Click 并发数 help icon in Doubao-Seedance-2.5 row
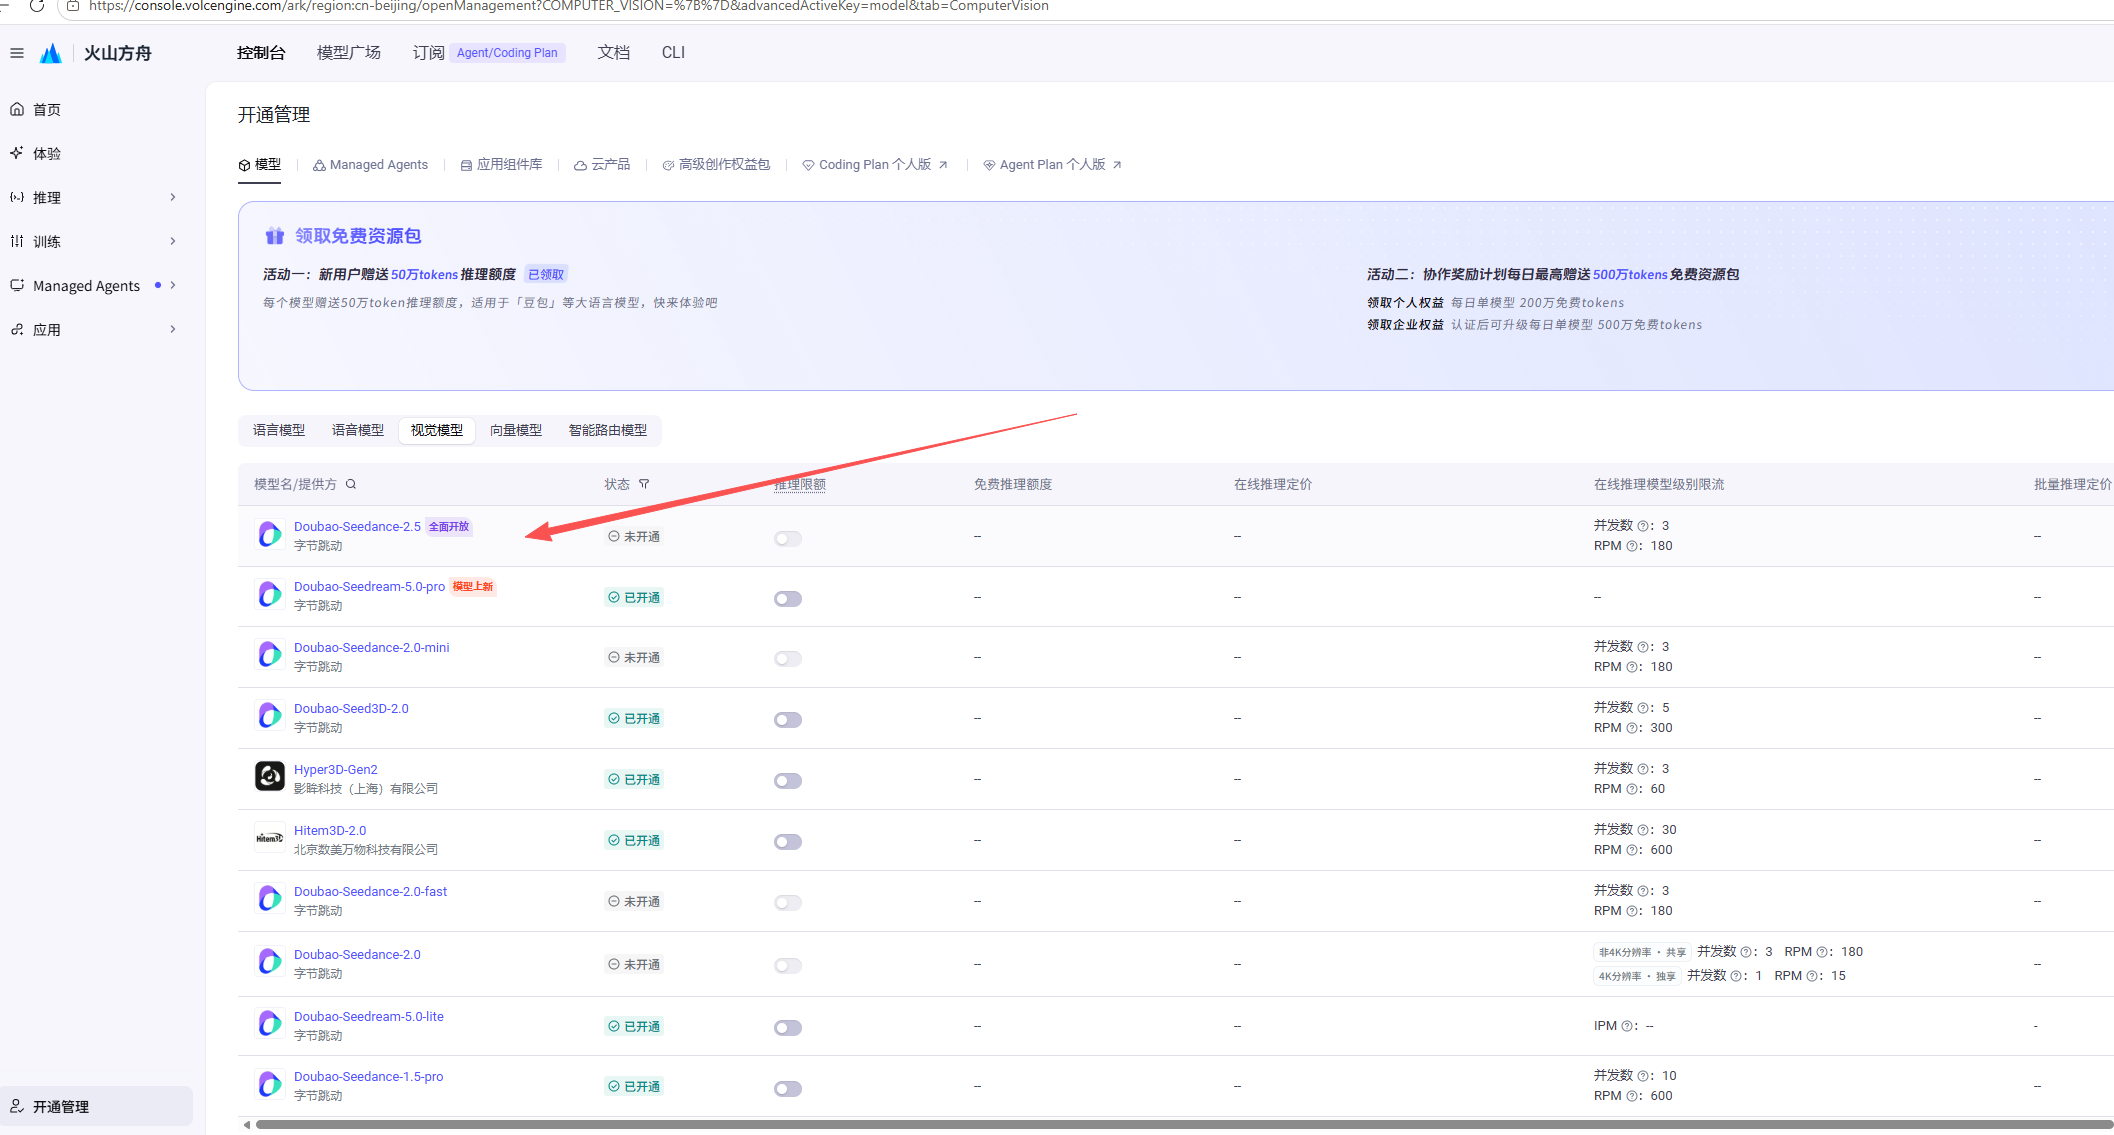The image size is (2114, 1135). point(1642,526)
